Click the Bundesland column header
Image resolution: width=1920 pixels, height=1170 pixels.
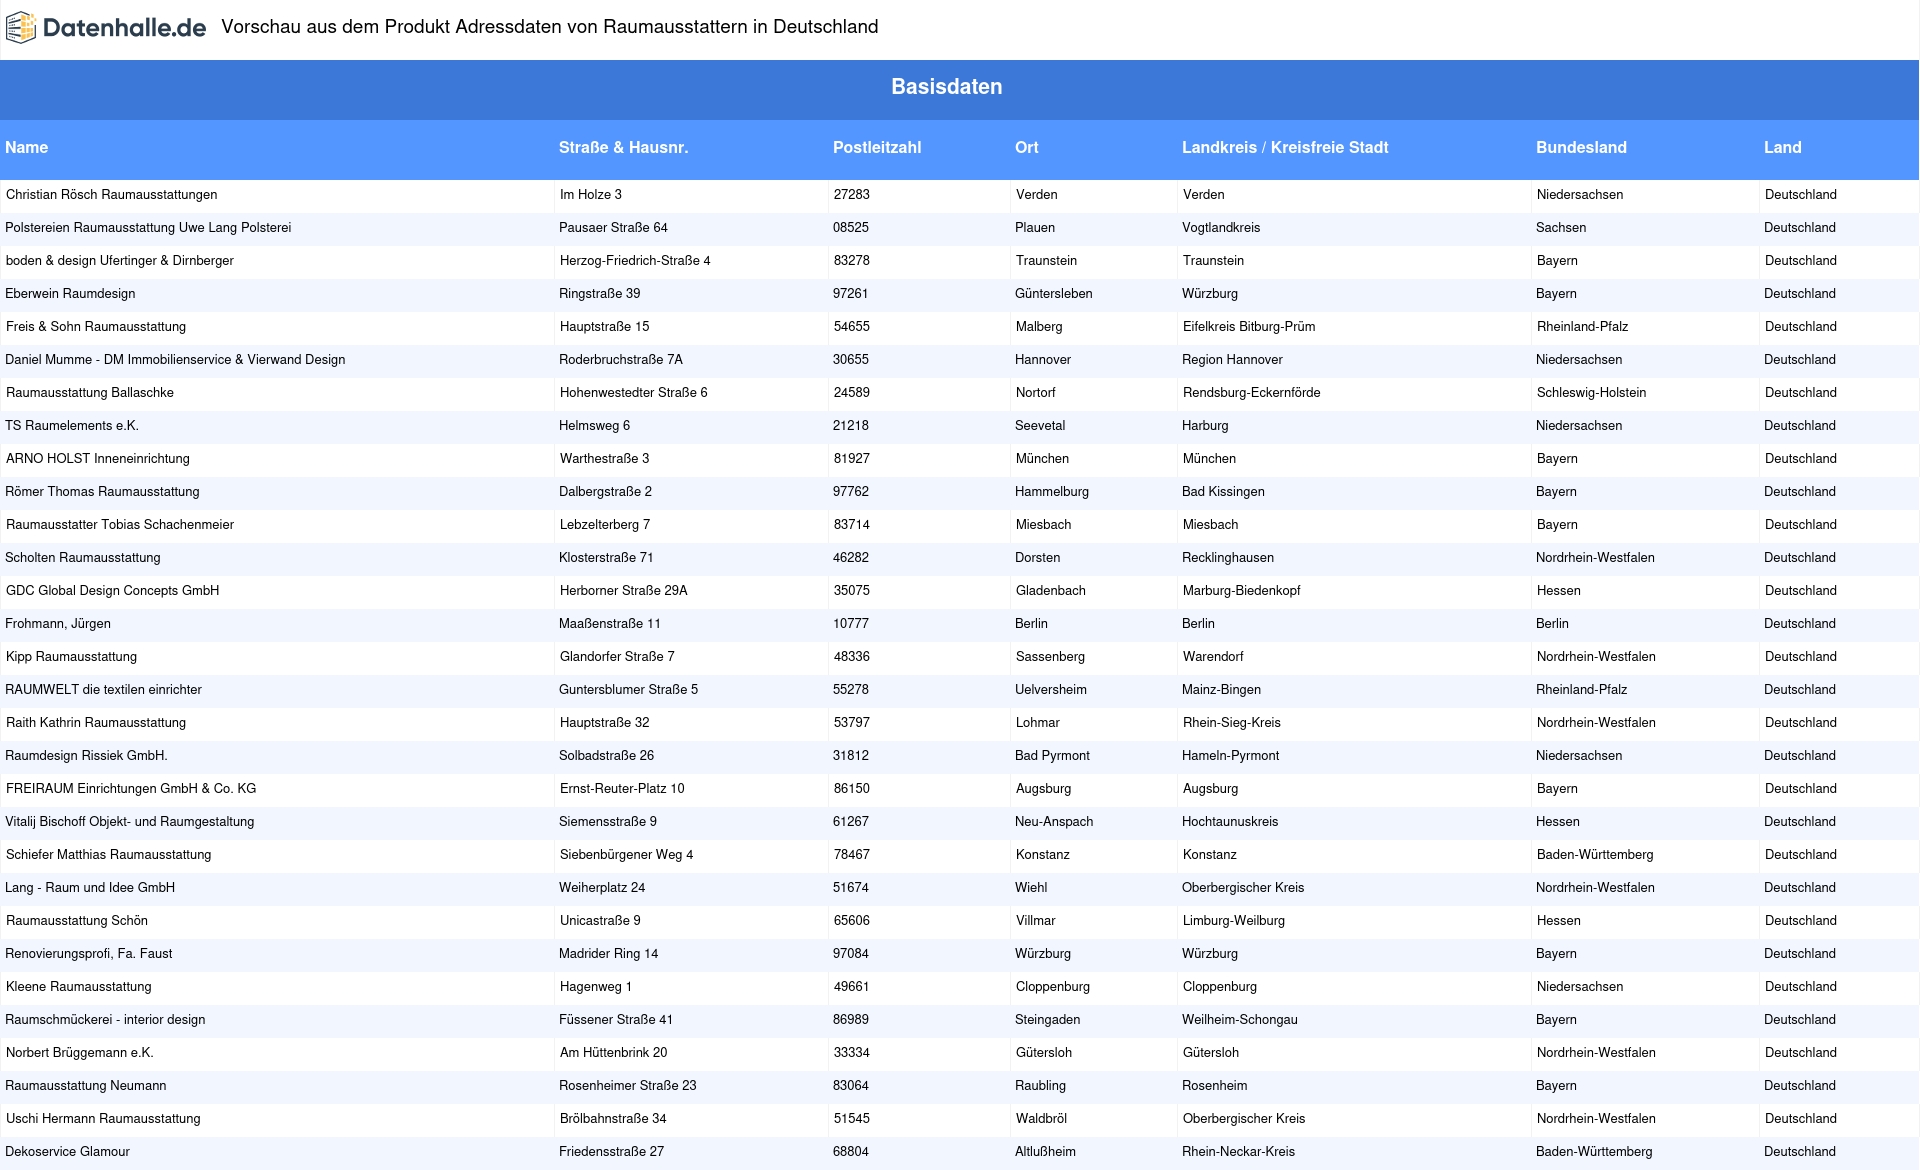1581,147
